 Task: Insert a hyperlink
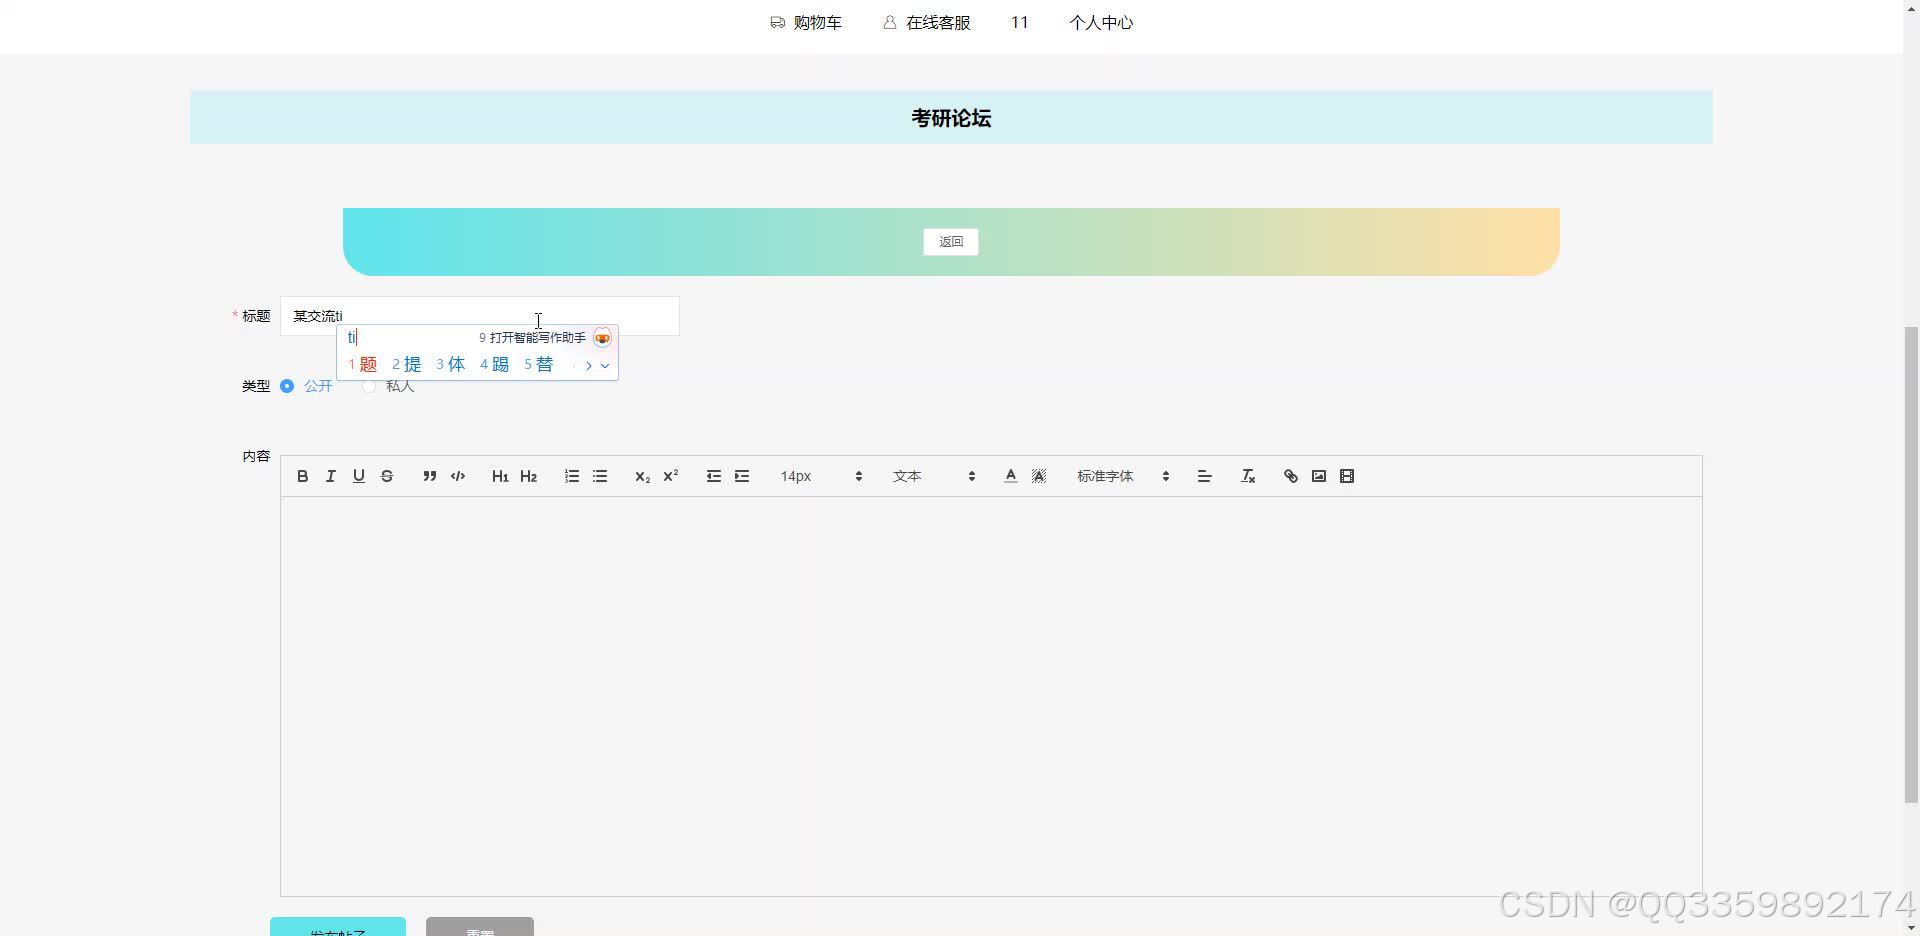(1290, 476)
